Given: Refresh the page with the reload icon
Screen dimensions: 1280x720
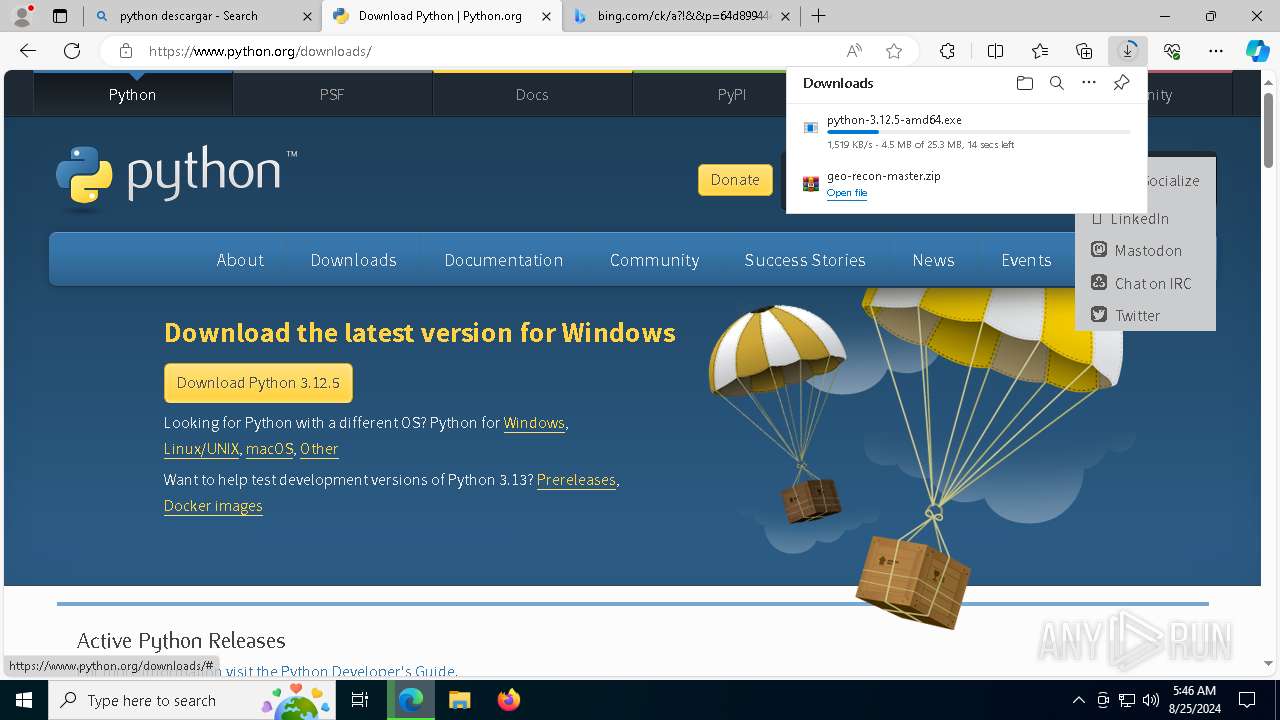Looking at the screenshot, I should pyautogui.click(x=72, y=51).
